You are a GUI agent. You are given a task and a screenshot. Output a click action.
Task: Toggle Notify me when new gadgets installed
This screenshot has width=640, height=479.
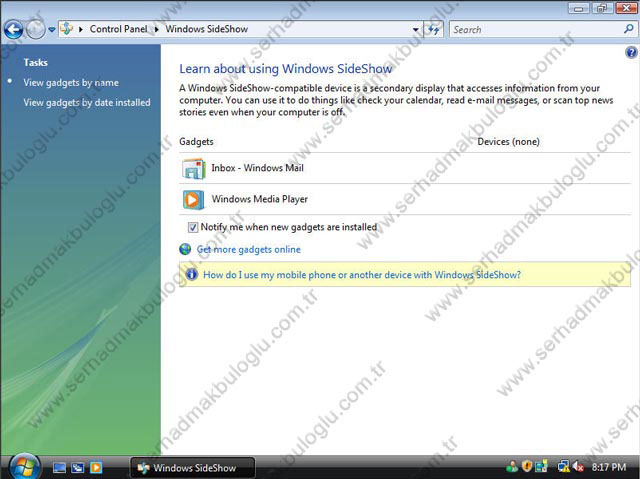[193, 227]
